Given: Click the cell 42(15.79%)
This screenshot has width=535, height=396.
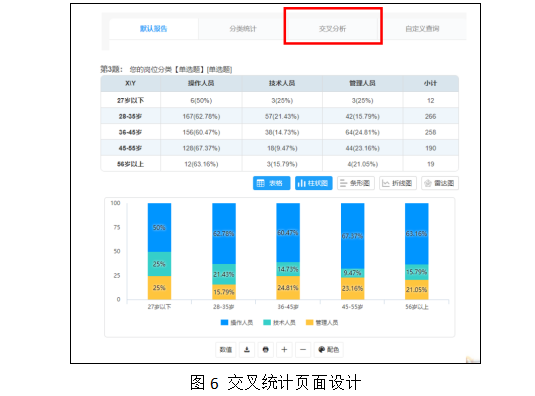Looking at the screenshot, I should (x=362, y=116).
